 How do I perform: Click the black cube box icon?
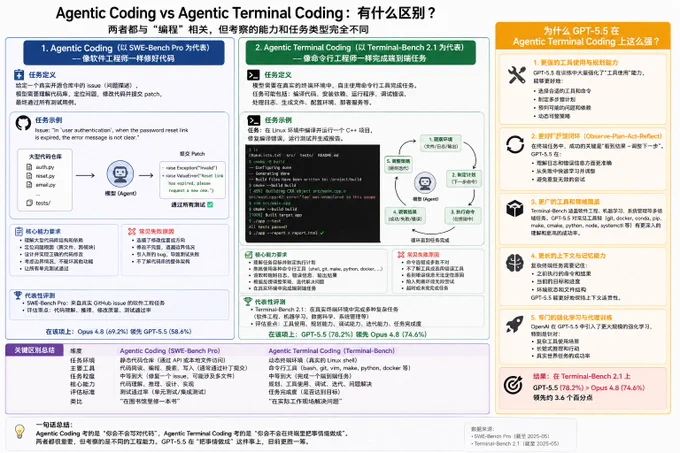[x=515, y=209]
